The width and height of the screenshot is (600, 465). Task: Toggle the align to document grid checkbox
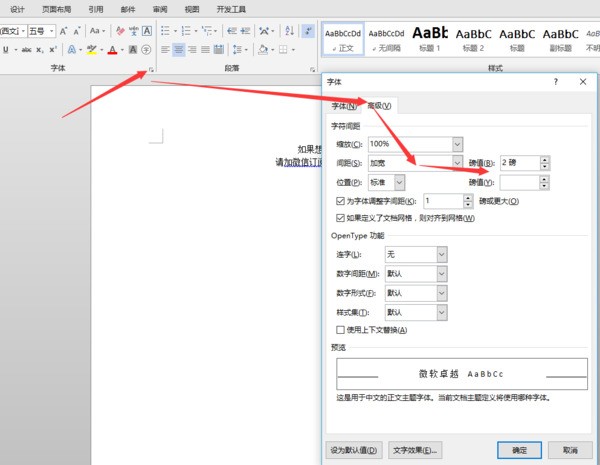tap(341, 217)
